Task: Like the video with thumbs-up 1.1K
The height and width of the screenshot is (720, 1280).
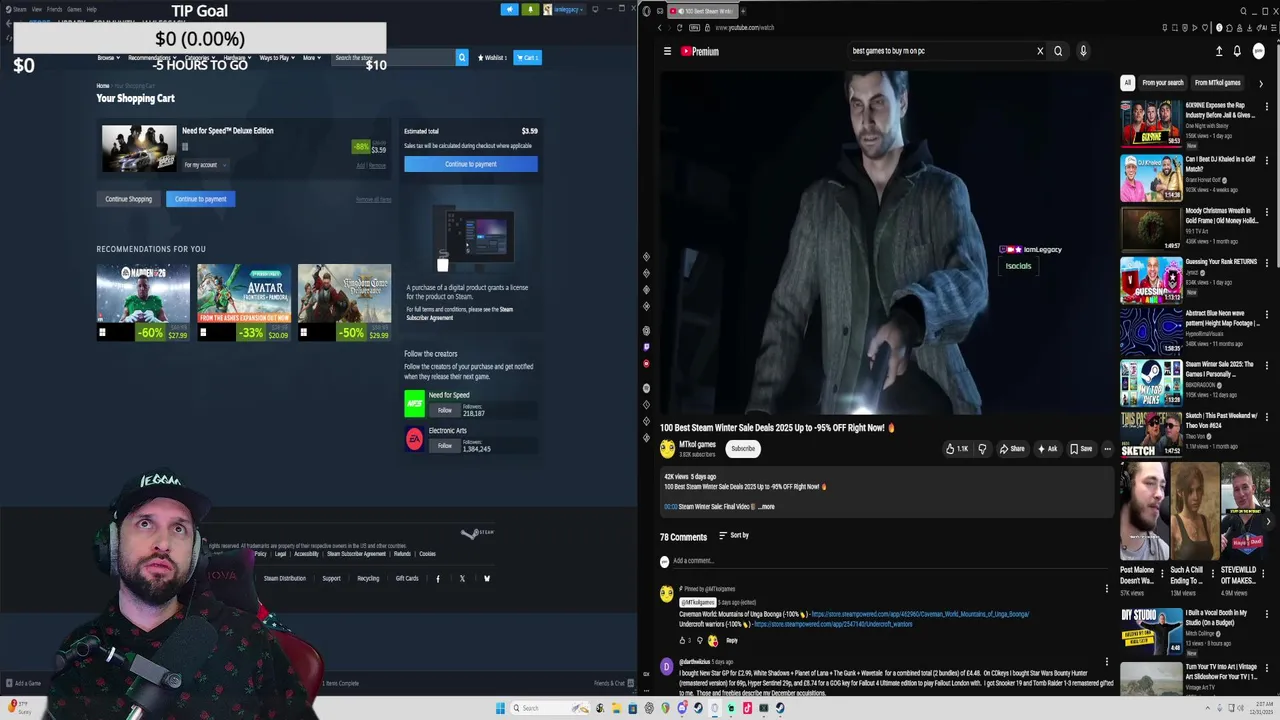Action: 957,449
